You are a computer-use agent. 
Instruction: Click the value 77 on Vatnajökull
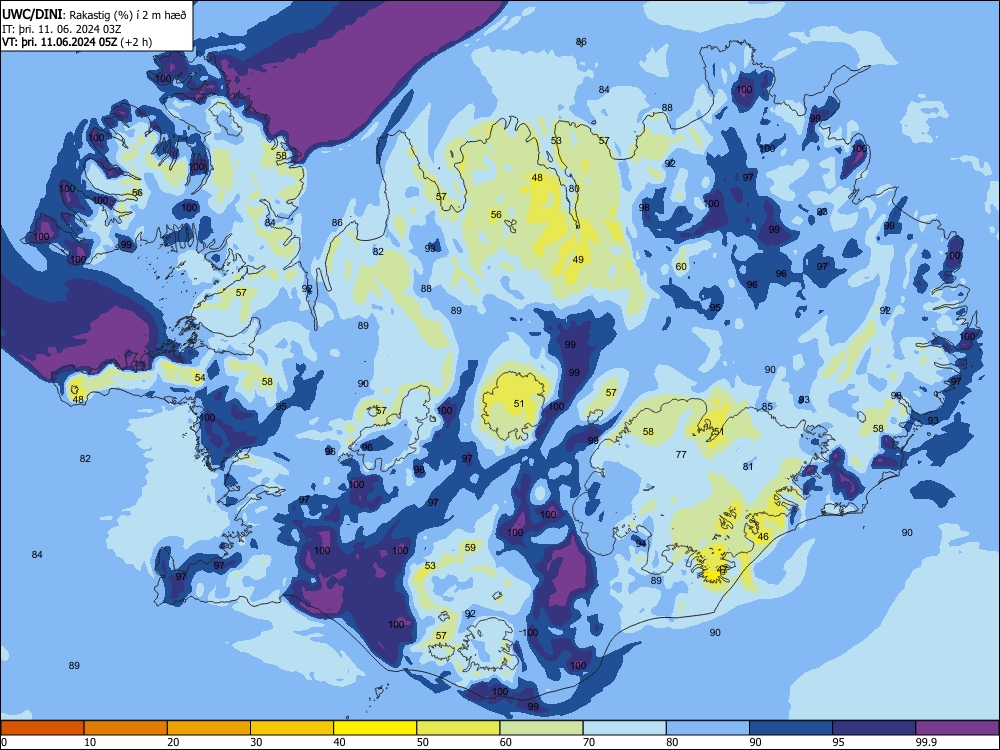[681, 455]
